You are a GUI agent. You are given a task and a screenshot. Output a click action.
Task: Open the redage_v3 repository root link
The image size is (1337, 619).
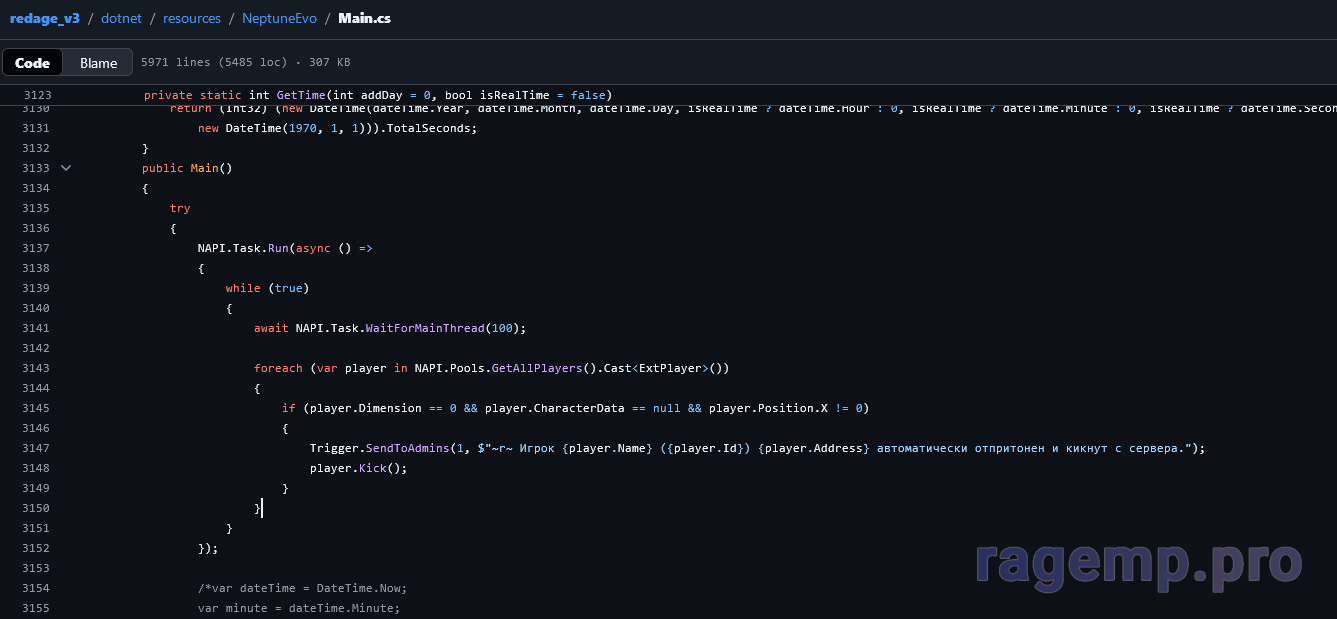(x=44, y=18)
